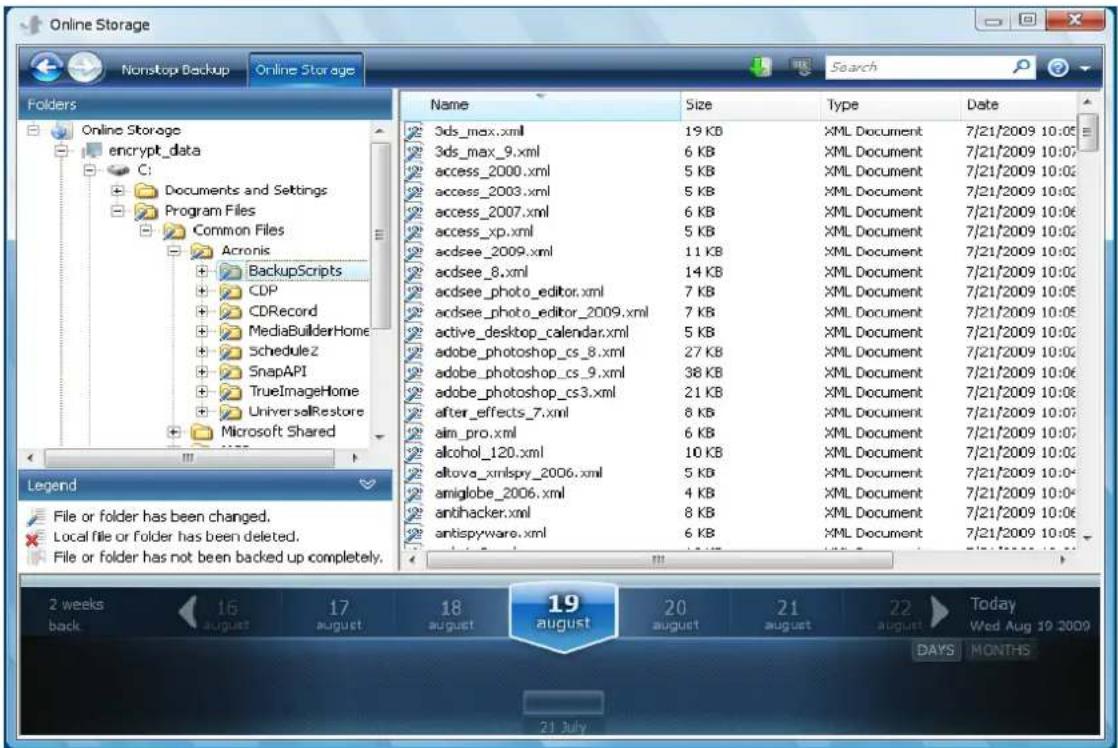Click the magnifier search icon
Viewport: 1118px width, 748px height.
(x=1021, y=67)
